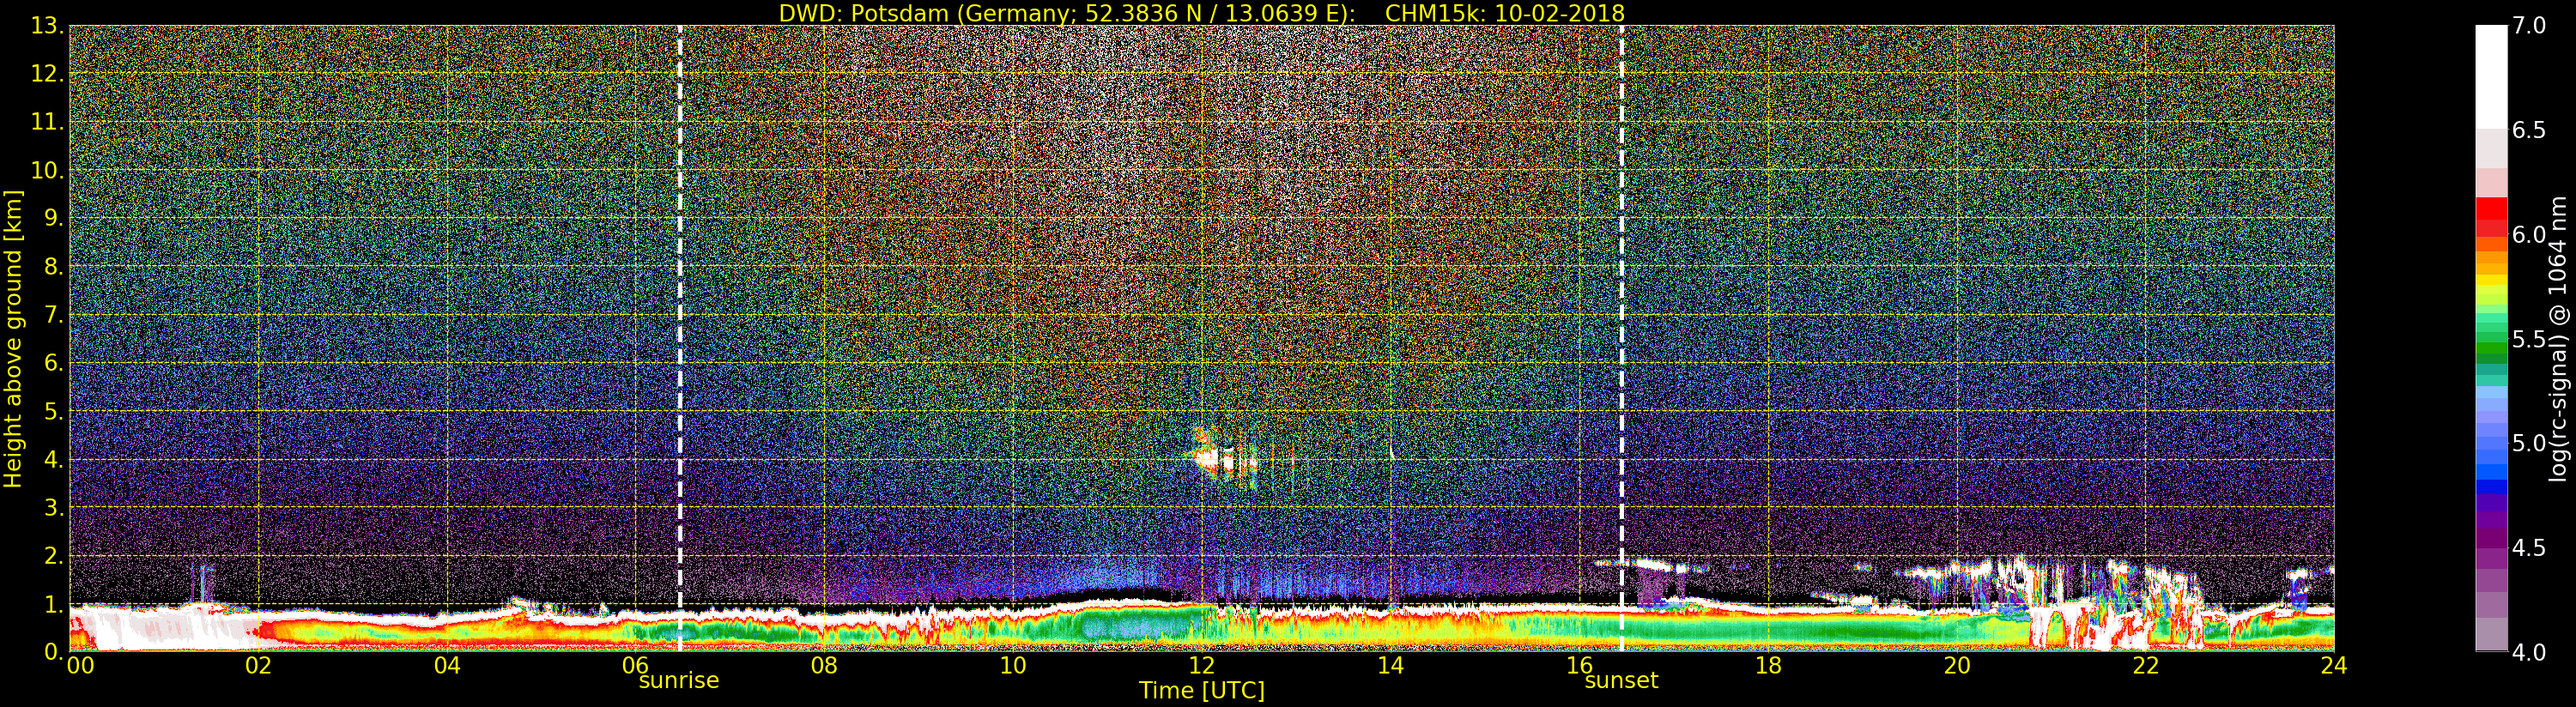Click the '18' time axis tick label
2576x707 pixels.
1768,666
